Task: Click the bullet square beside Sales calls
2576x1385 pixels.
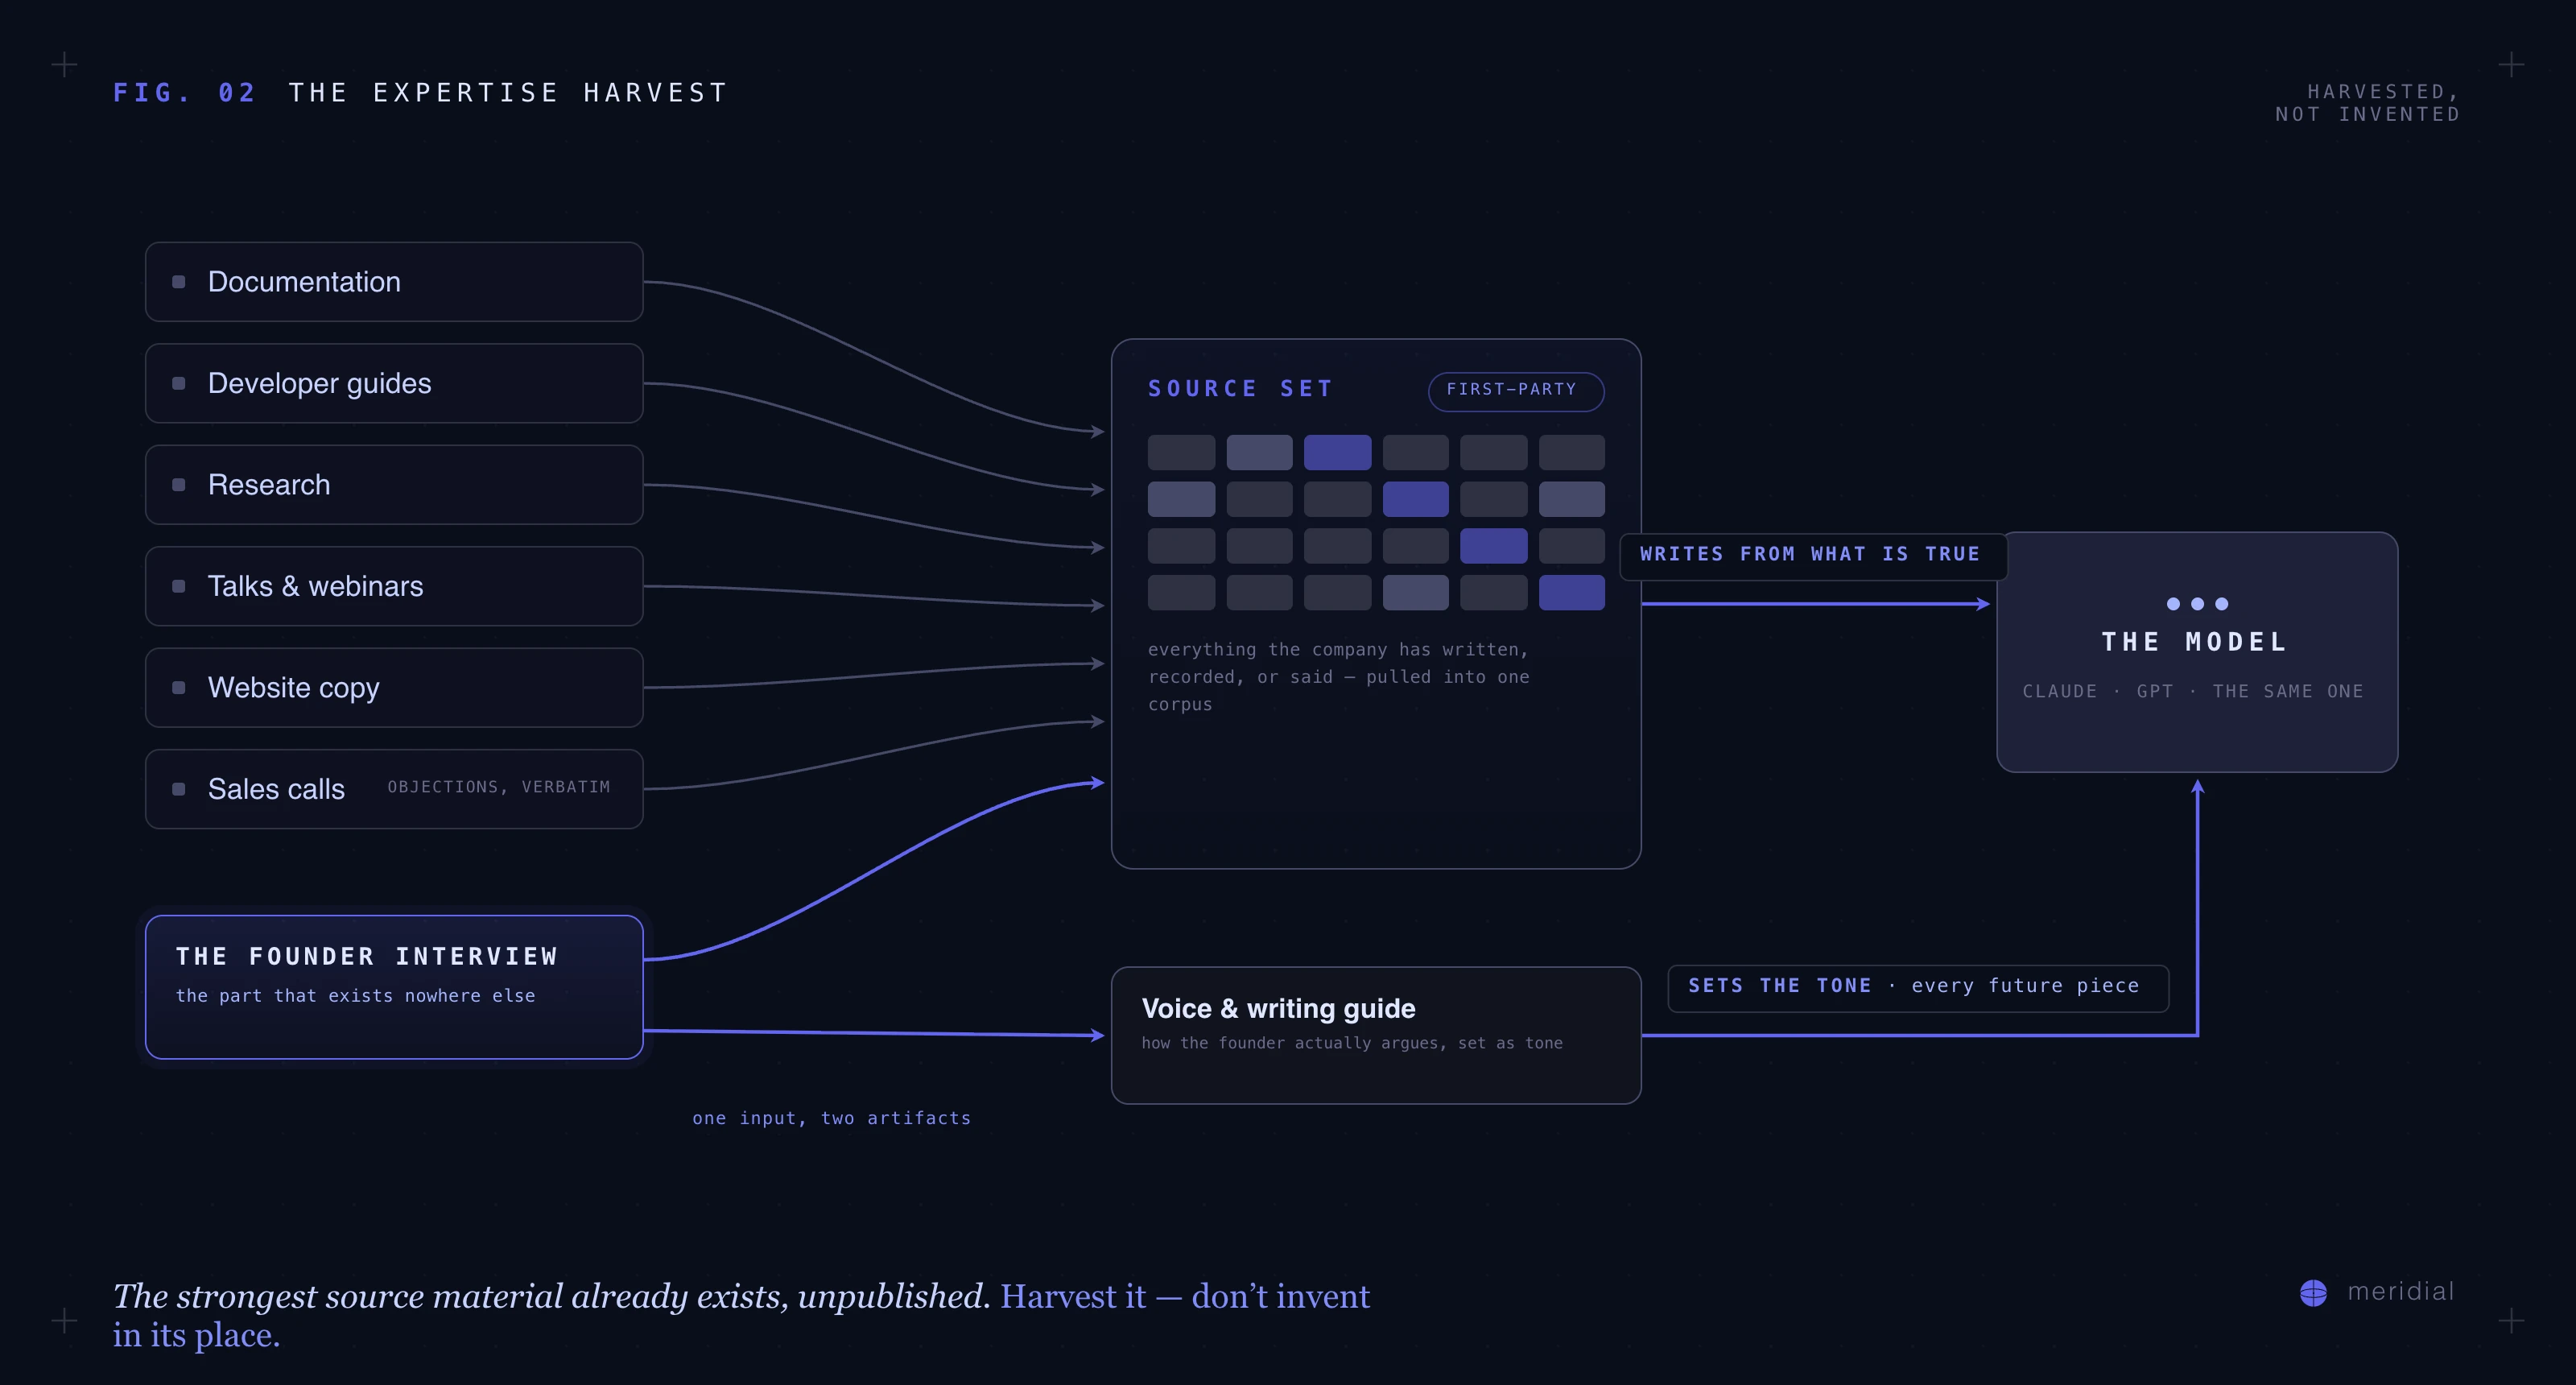Action: click(179, 789)
